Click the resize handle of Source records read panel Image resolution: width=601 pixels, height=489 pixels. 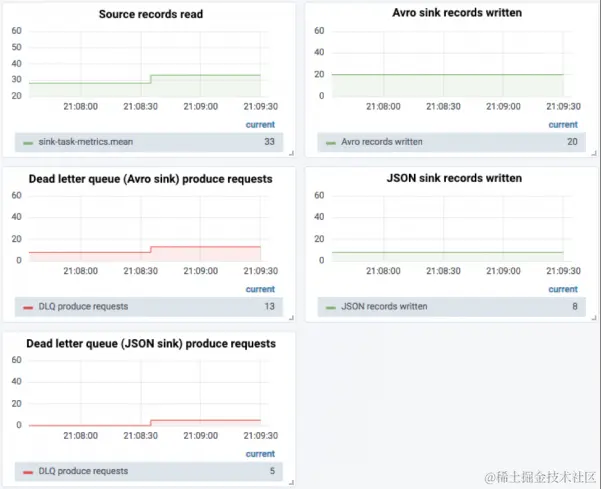point(291,153)
